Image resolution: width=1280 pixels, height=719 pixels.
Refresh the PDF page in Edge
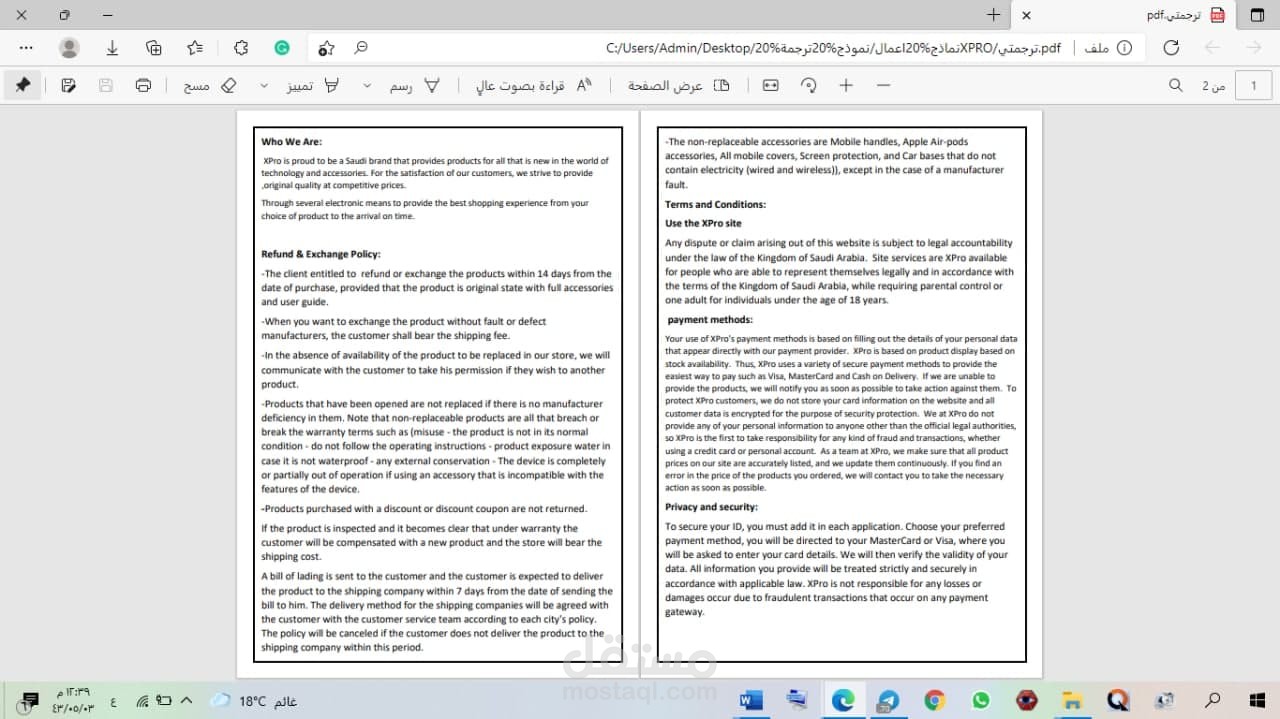pyautogui.click(x=1171, y=48)
